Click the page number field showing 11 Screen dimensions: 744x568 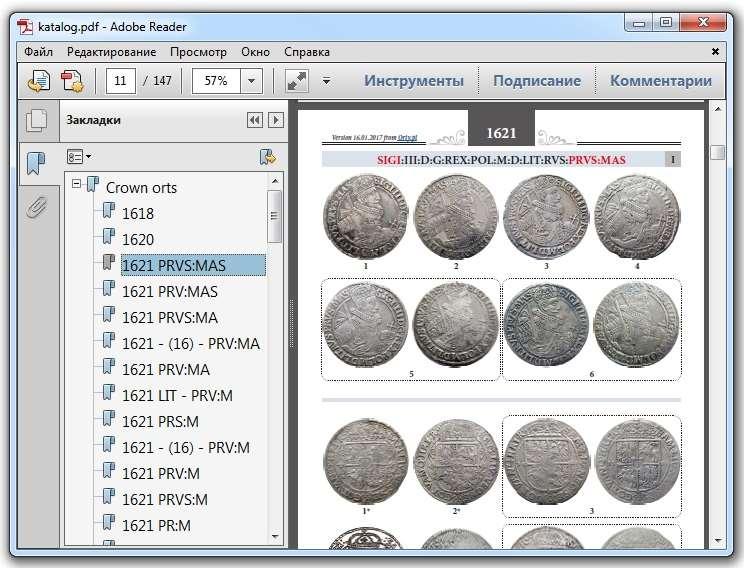pyautogui.click(x=121, y=81)
